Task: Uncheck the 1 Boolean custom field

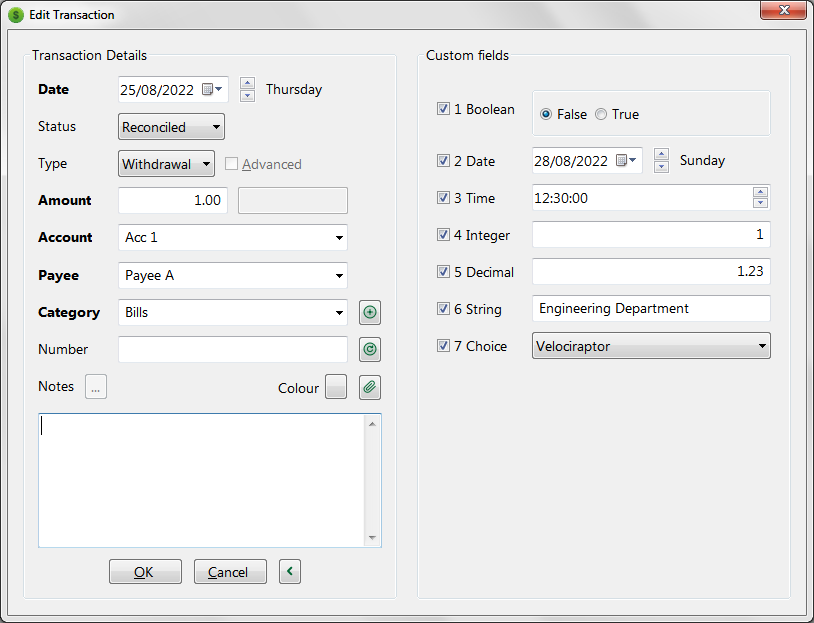Action: [443, 108]
